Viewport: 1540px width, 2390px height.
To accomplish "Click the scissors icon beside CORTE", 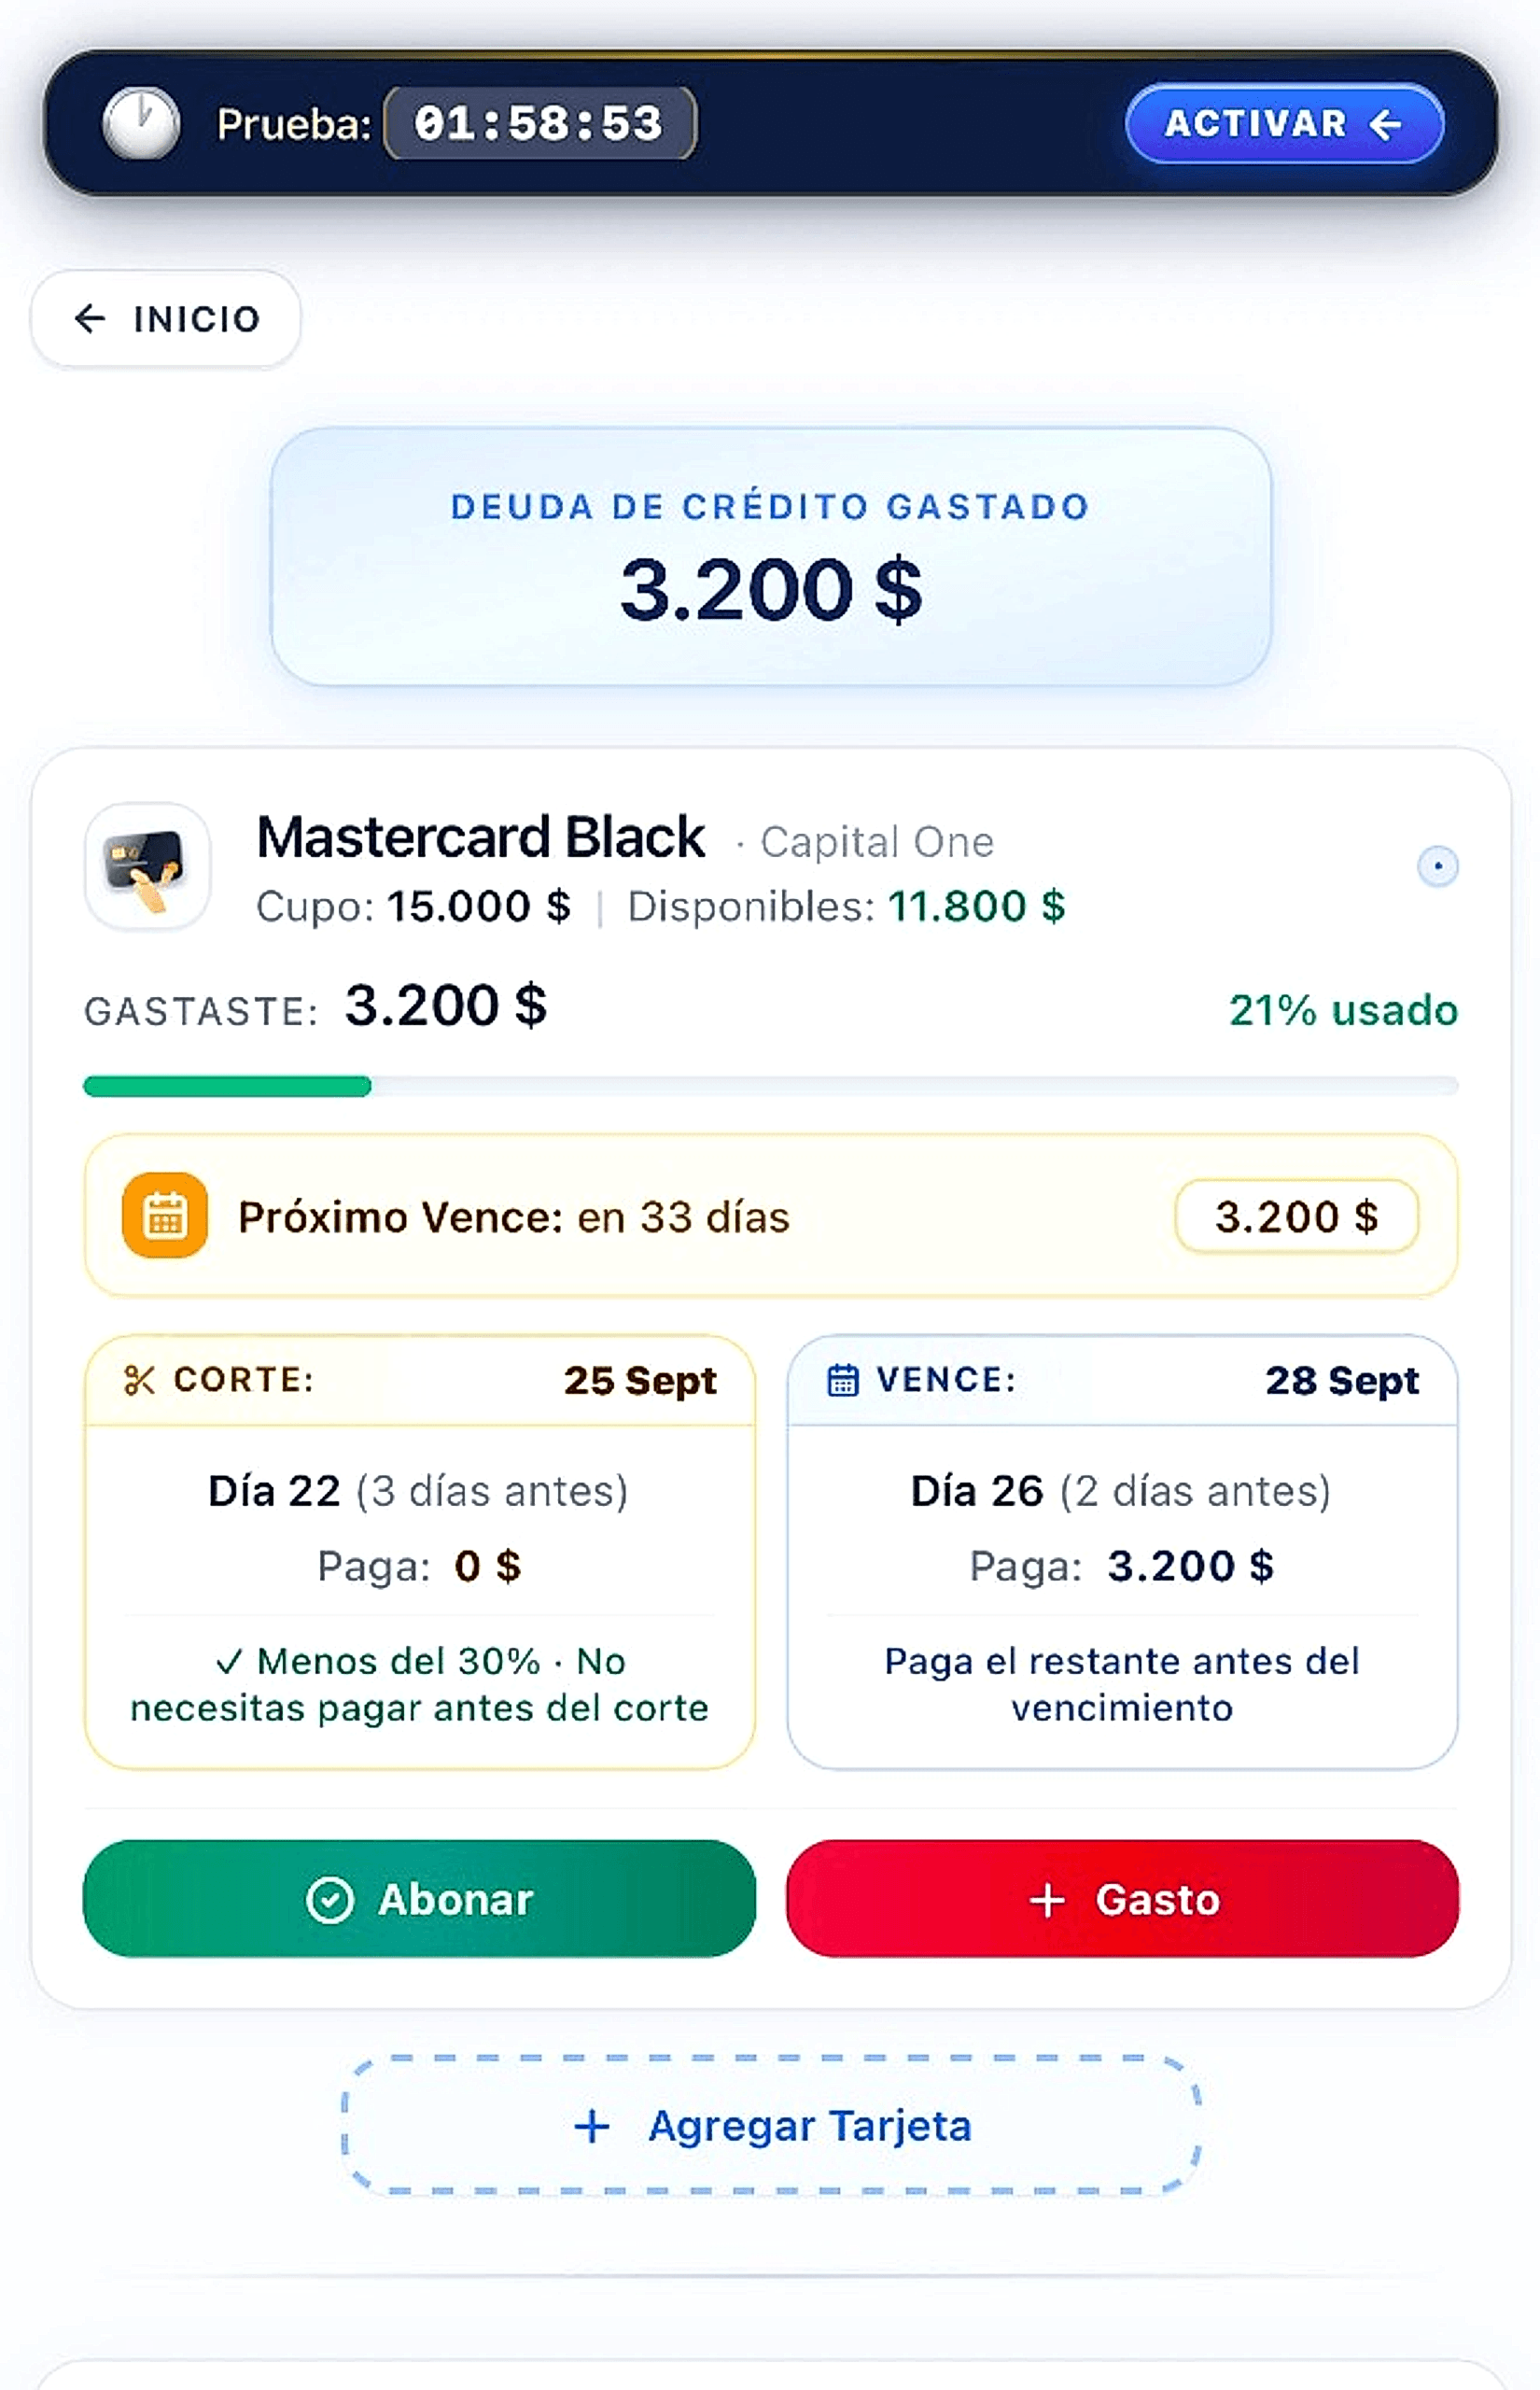I will (x=139, y=1381).
